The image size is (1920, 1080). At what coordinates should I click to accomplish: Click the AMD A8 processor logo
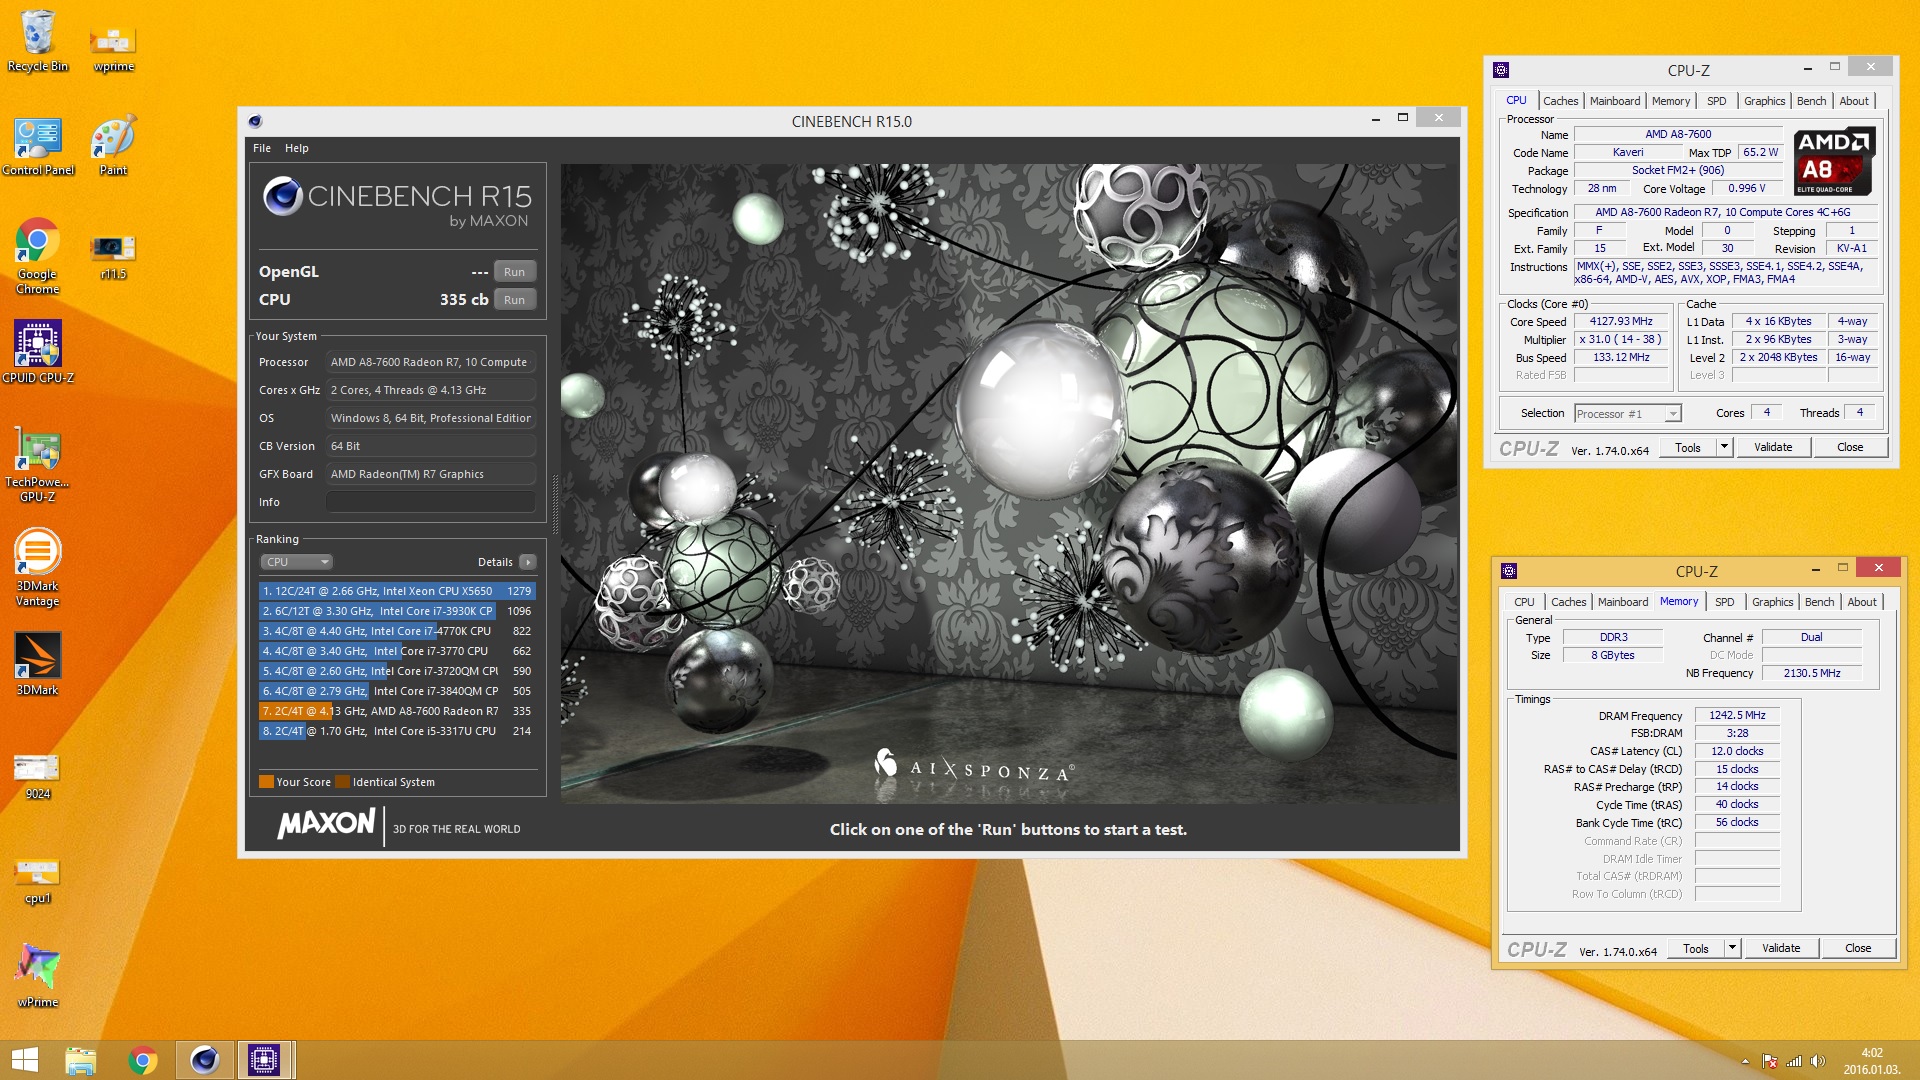point(1833,161)
